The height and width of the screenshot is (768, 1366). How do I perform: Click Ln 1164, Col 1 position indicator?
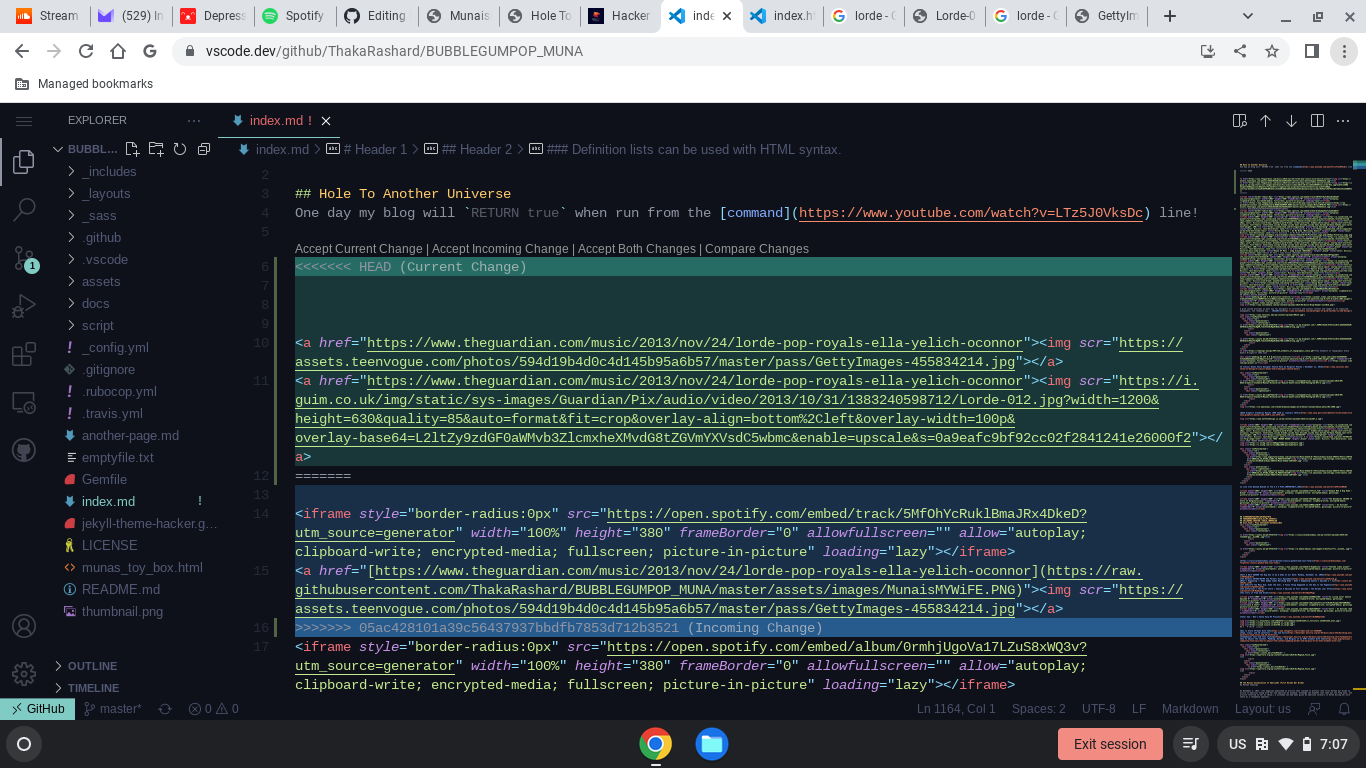tap(956, 709)
